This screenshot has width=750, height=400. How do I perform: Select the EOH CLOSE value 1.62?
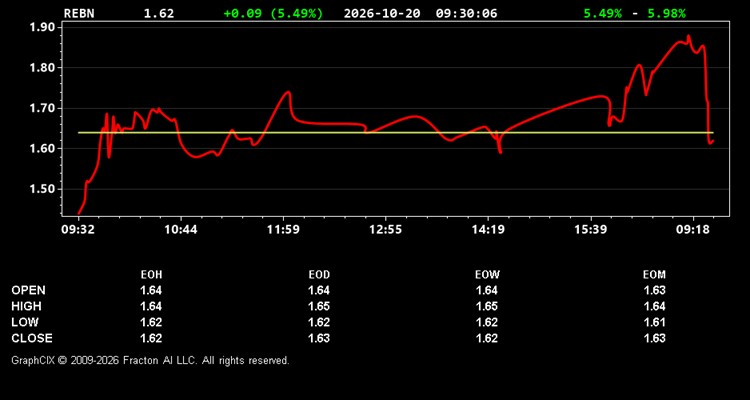coord(151,338)
